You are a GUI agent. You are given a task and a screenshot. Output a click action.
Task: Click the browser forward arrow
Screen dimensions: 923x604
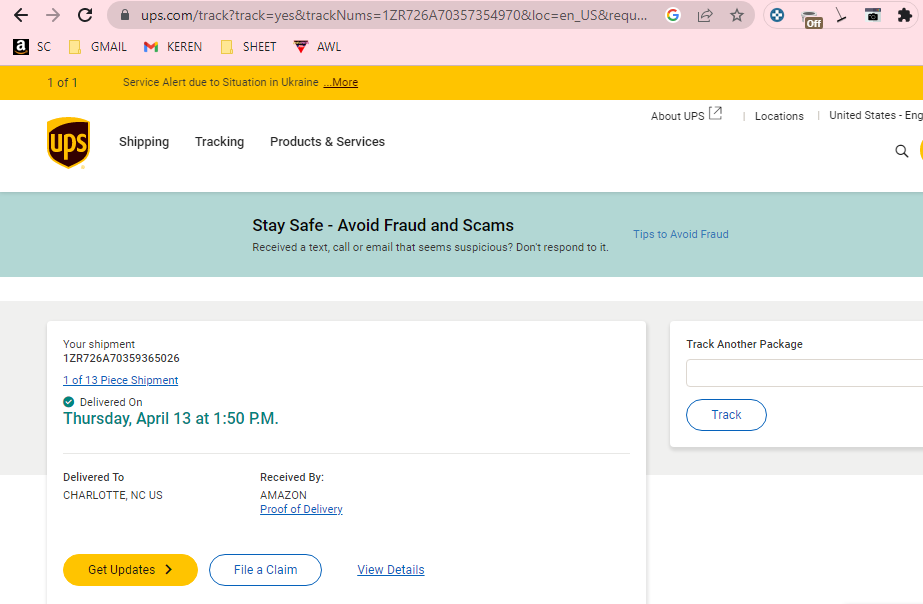tap(53, 15)
